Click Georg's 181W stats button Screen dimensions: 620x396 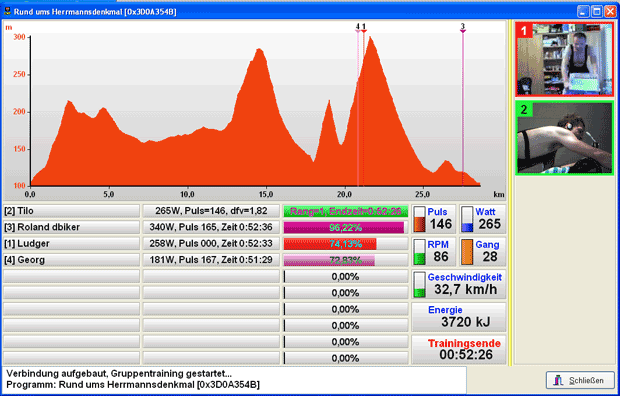coord(211,260)
